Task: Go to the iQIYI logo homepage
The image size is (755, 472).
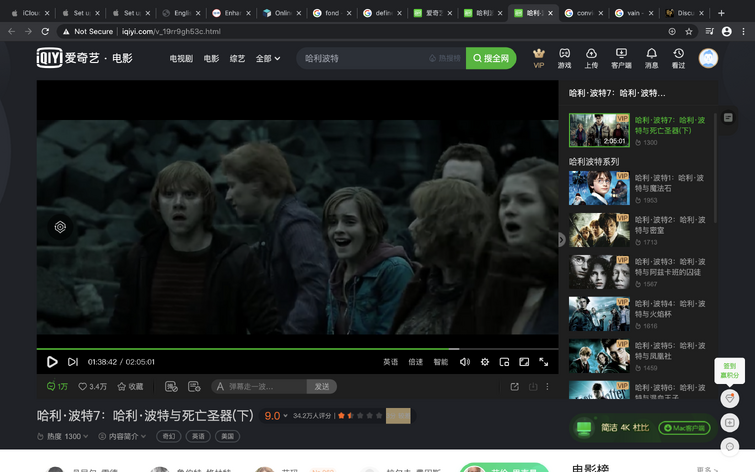Action: 50,58
